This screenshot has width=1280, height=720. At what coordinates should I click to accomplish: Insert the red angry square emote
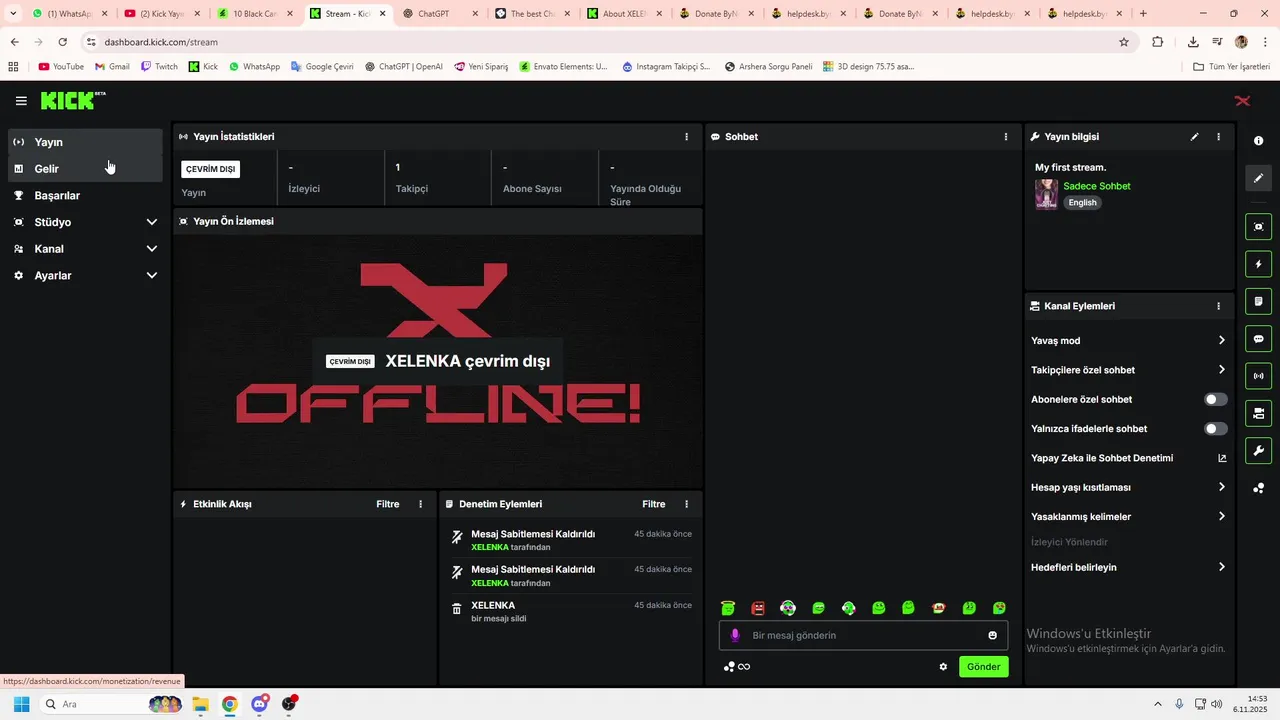click(x=758, y=608)
